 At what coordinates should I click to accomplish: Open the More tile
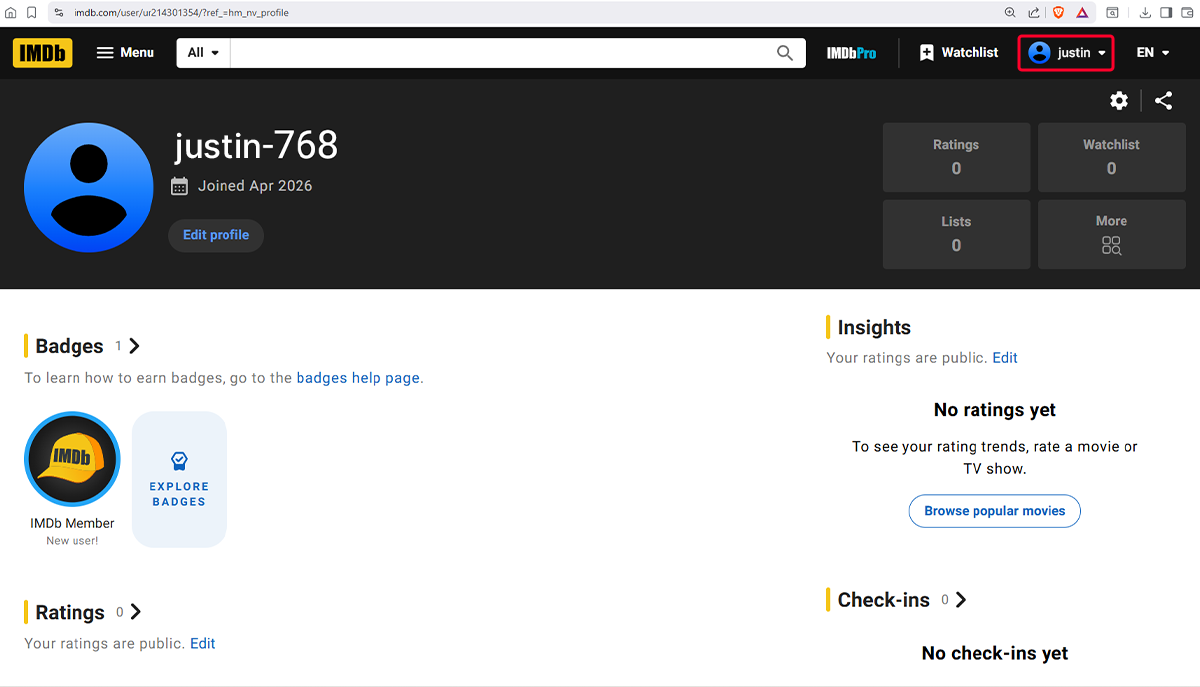(1111, 234)
